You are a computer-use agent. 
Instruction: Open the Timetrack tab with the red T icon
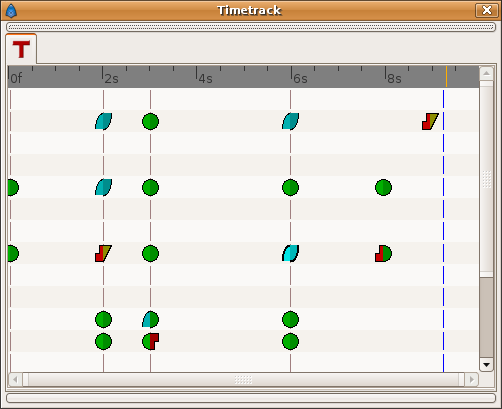coord(21,49)
